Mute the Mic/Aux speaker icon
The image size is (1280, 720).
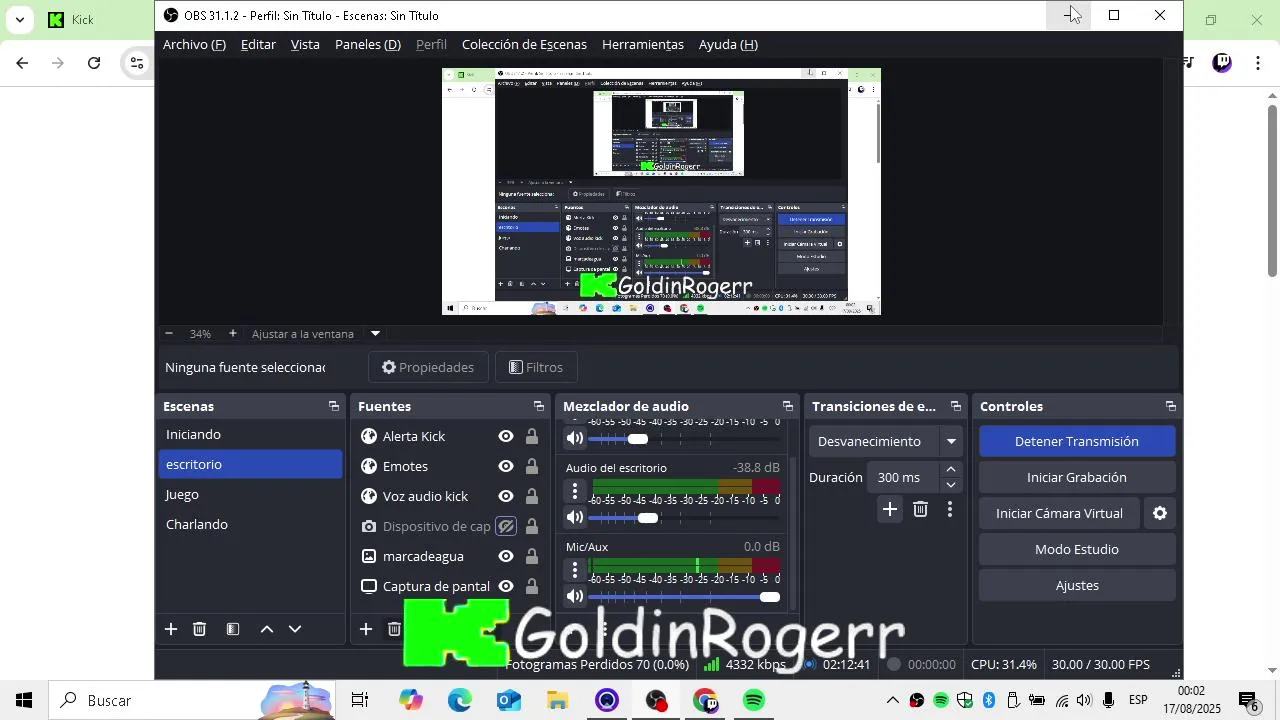(x=575, y=596)
